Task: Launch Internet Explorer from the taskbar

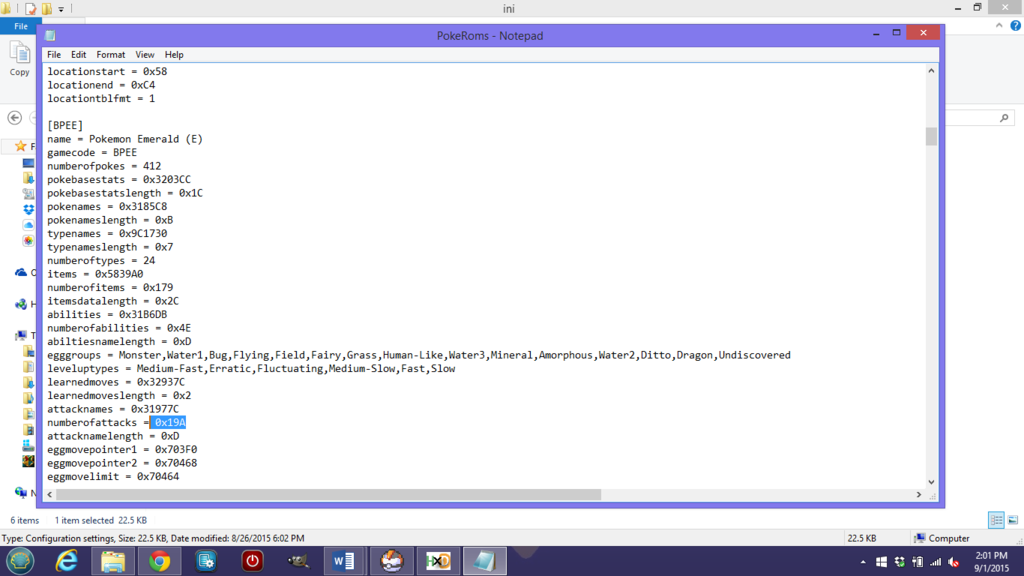Action: click(66, 561)
